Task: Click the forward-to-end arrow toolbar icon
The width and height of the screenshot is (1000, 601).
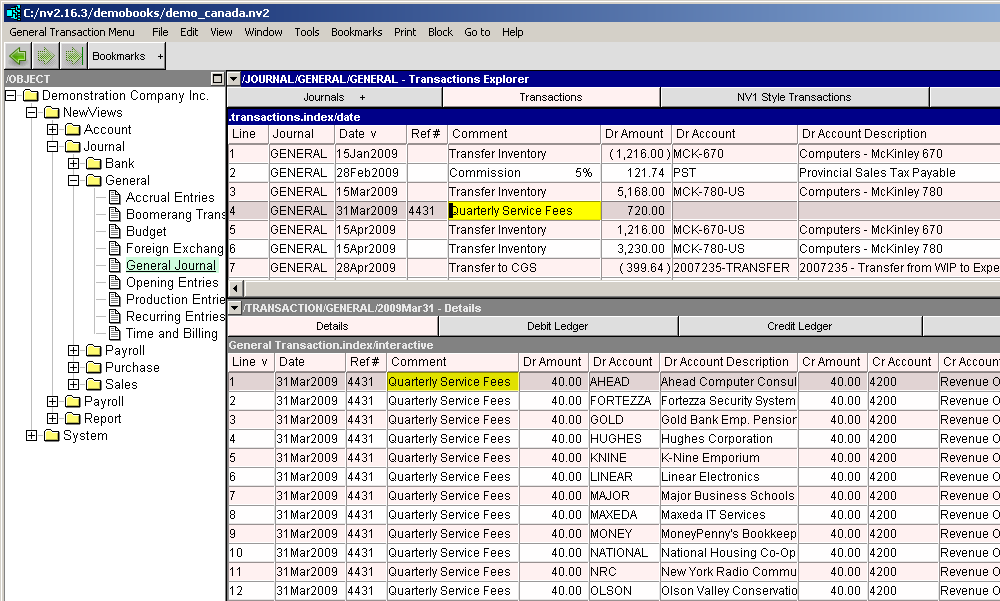Action: [x=72, y=56]
